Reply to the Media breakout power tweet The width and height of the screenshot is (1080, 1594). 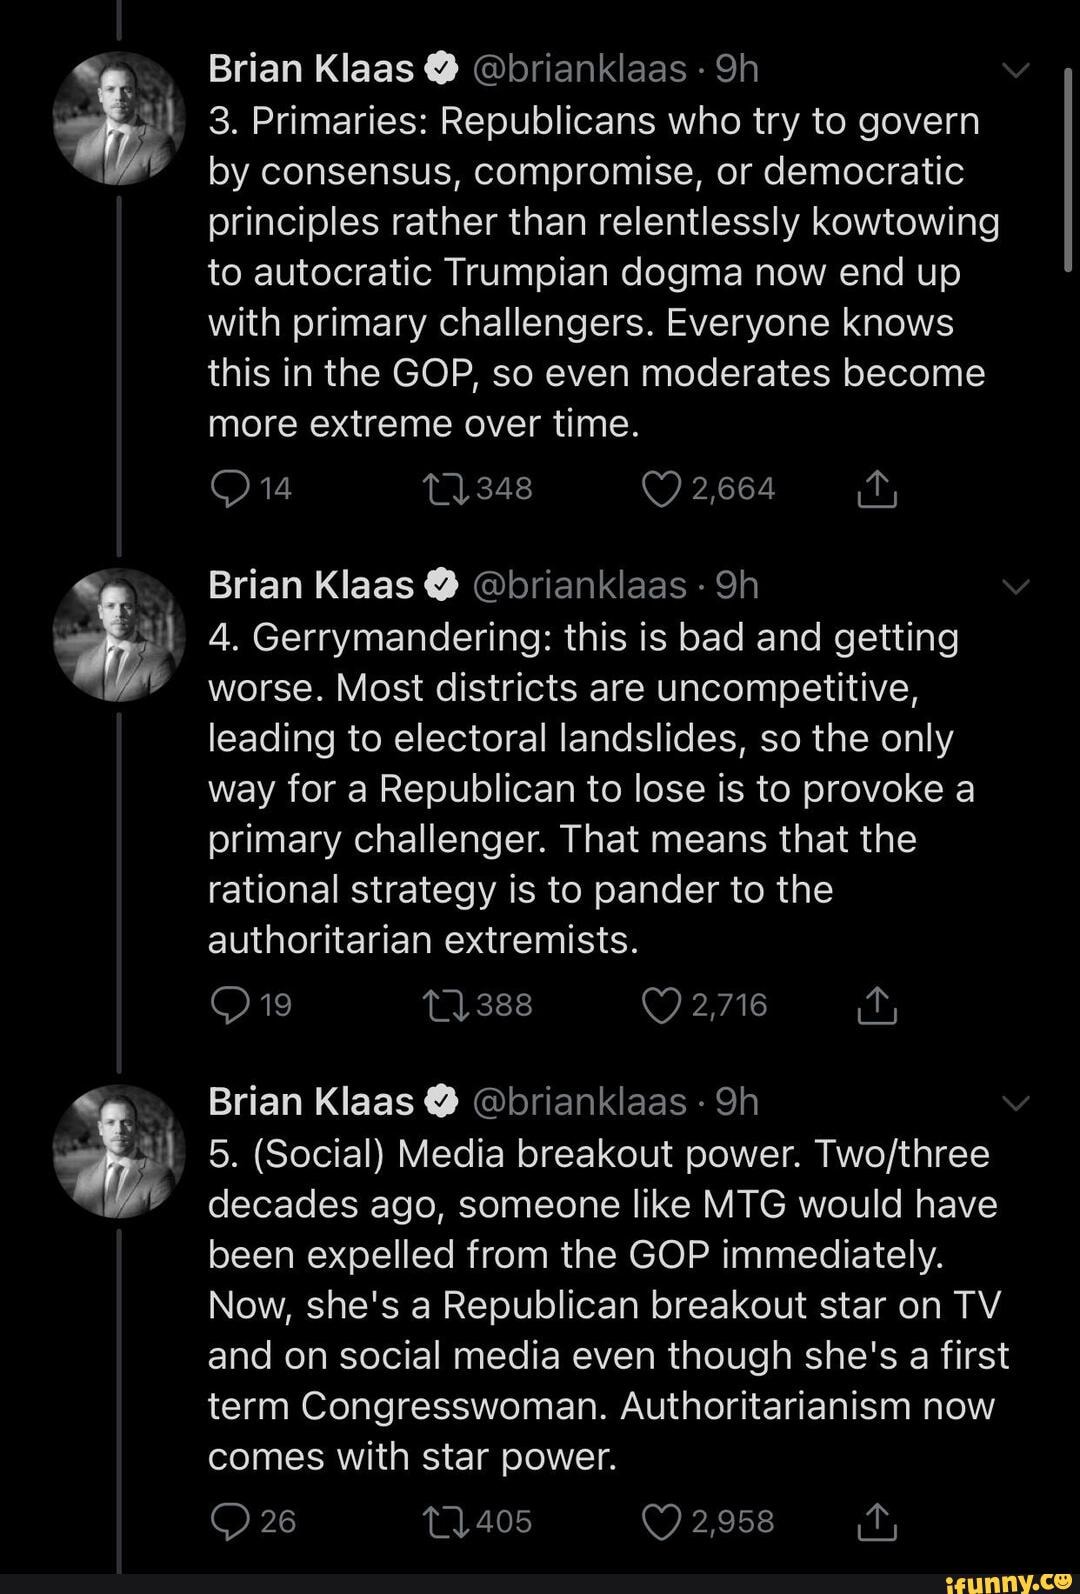point(231,1521)
